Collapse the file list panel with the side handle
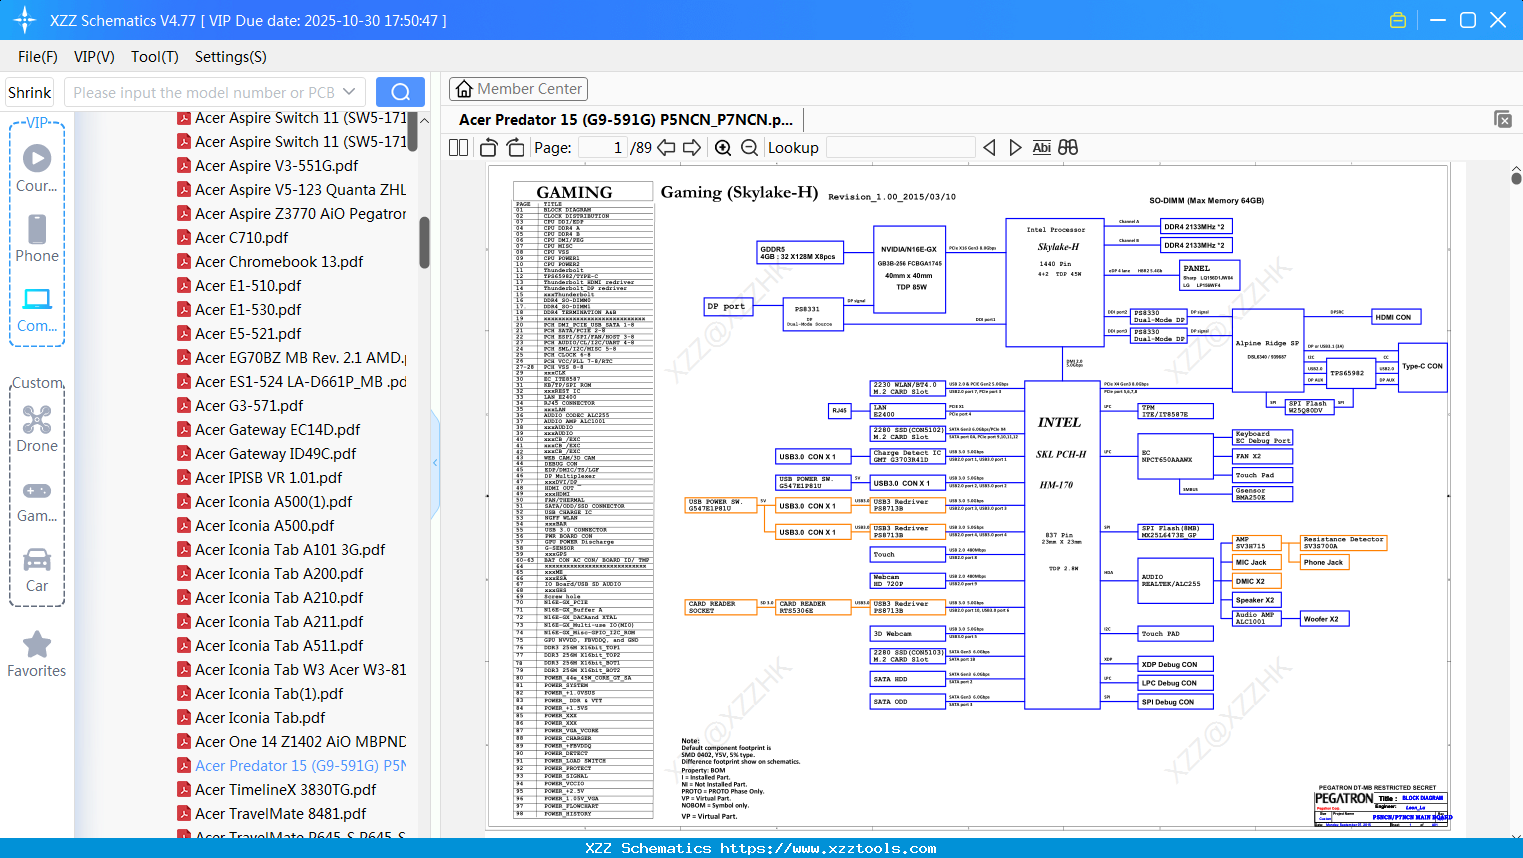The width and height of the screenshot is (1523, 858). 435,463
